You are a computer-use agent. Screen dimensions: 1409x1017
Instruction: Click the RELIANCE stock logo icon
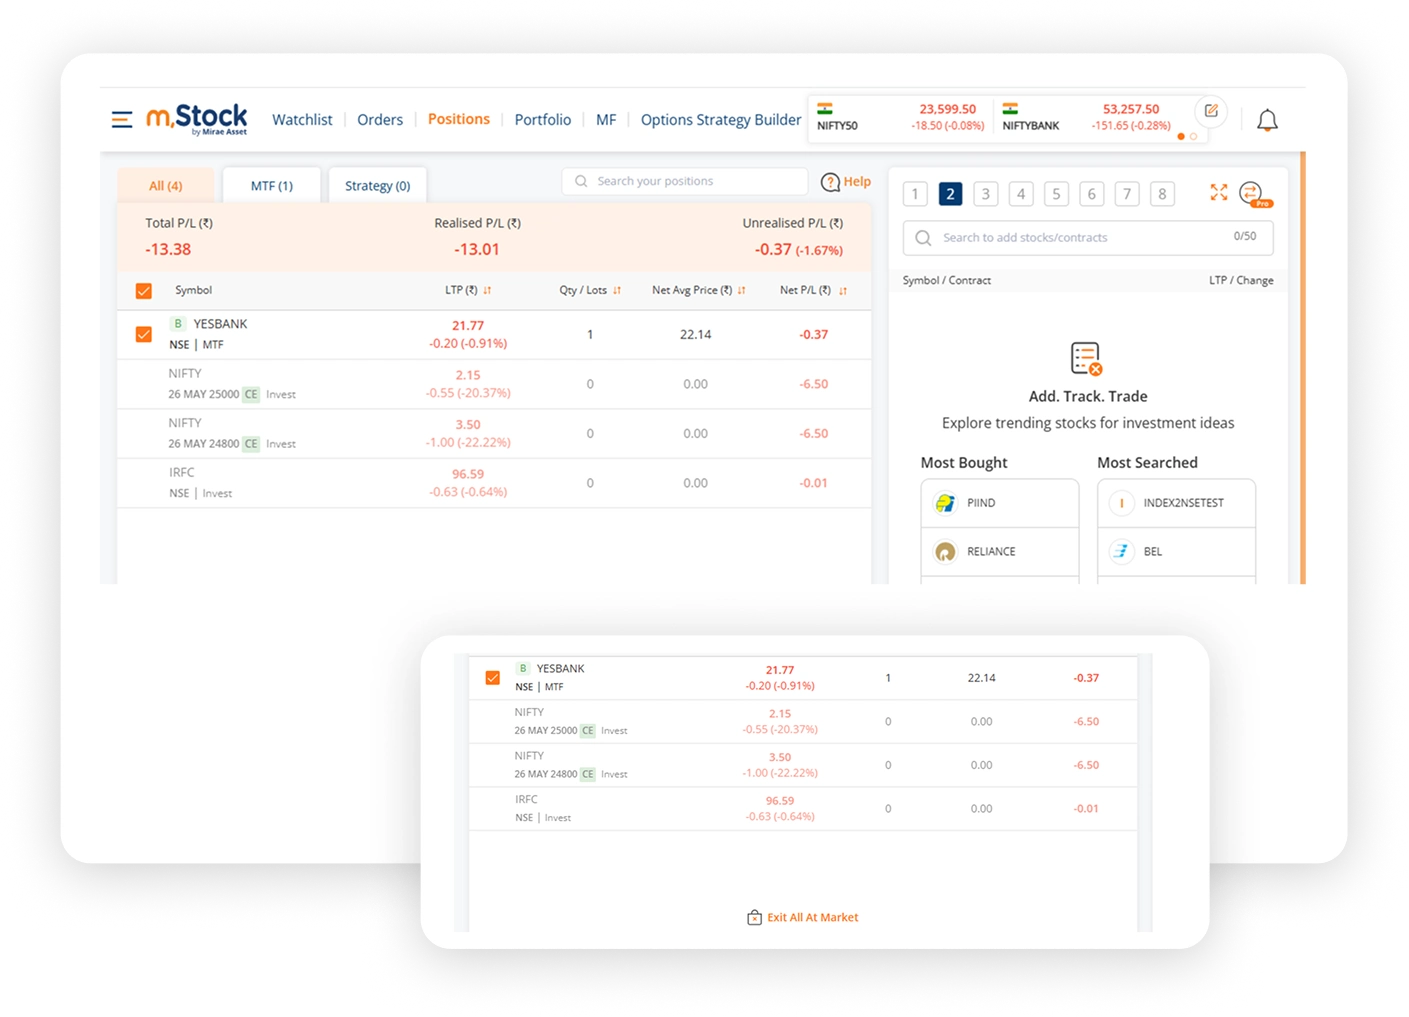tap(945, 552)
